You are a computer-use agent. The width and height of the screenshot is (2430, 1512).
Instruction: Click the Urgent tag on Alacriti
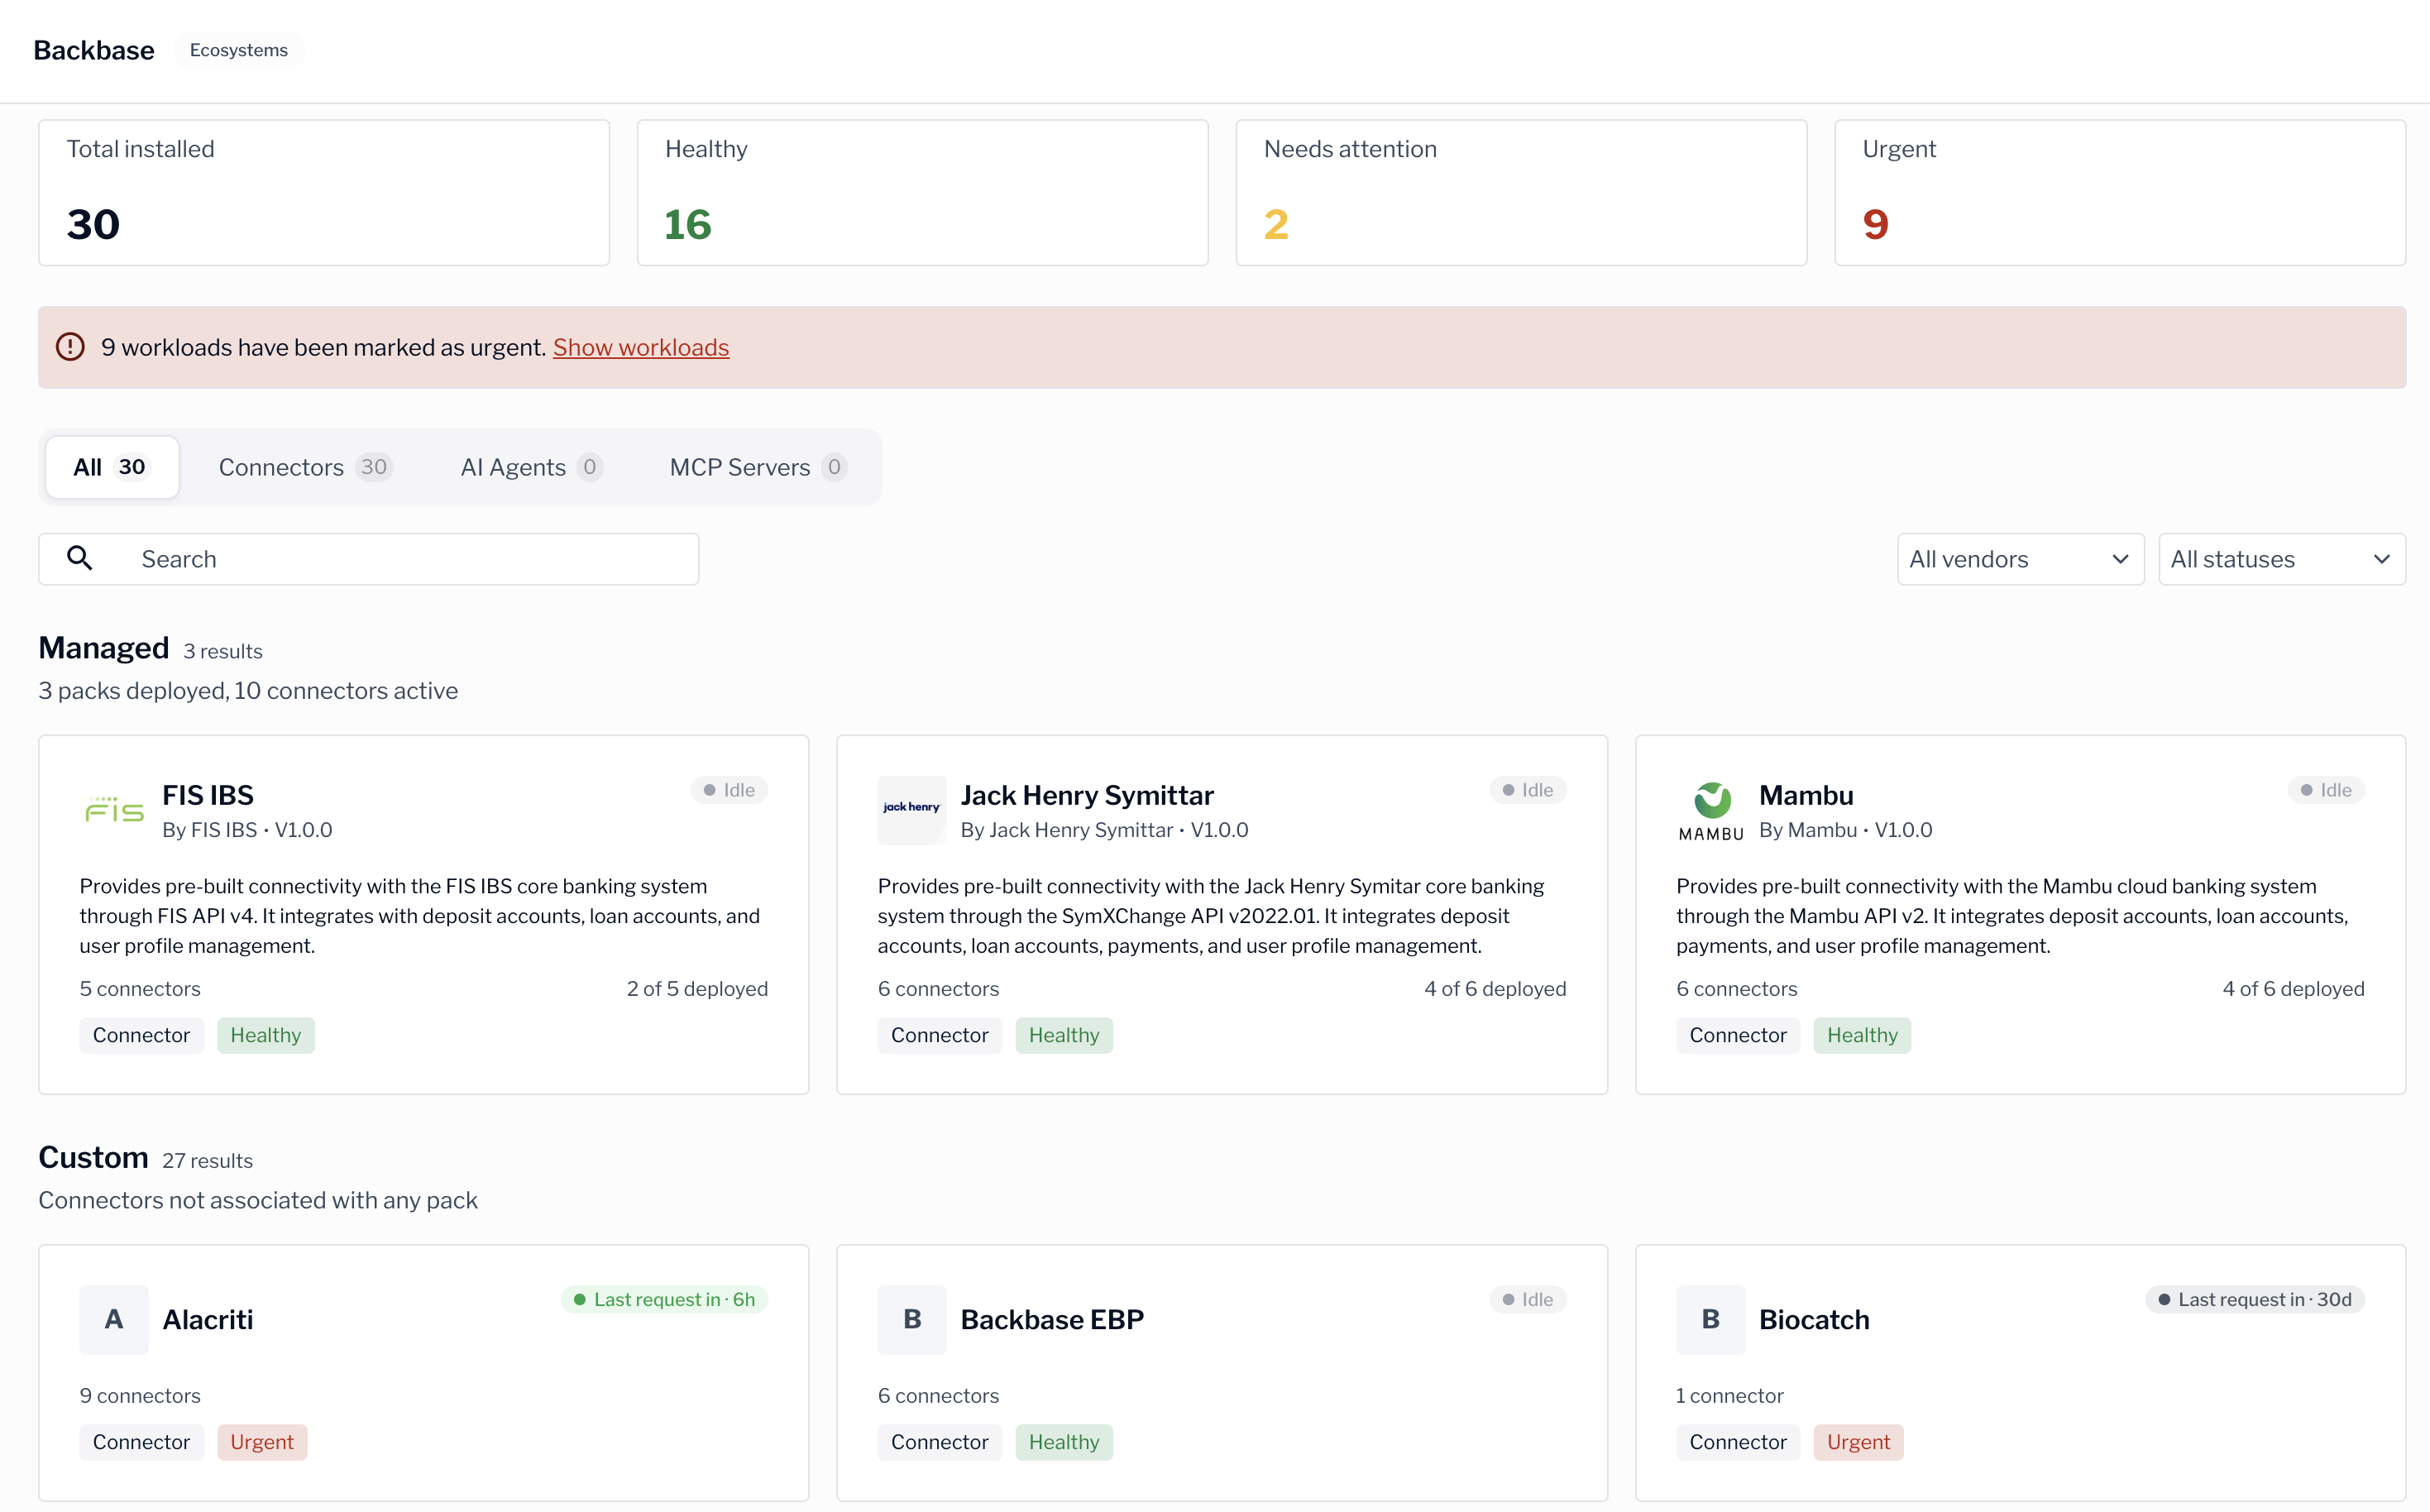(x=262, y=1442)
